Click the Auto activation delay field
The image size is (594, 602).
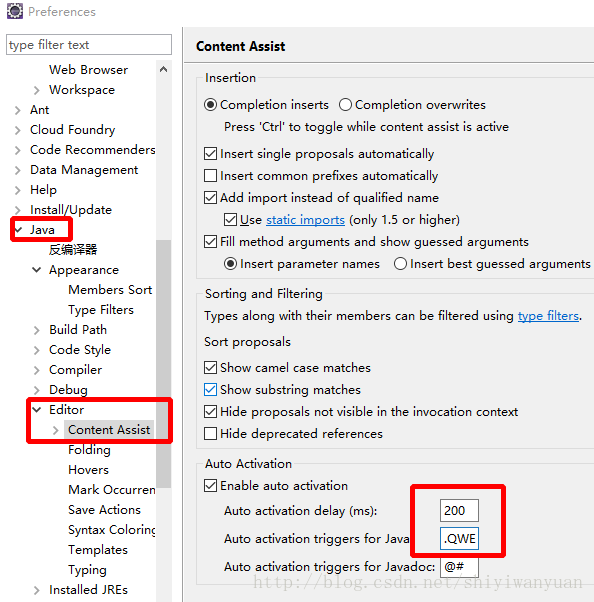coord(459,511)
